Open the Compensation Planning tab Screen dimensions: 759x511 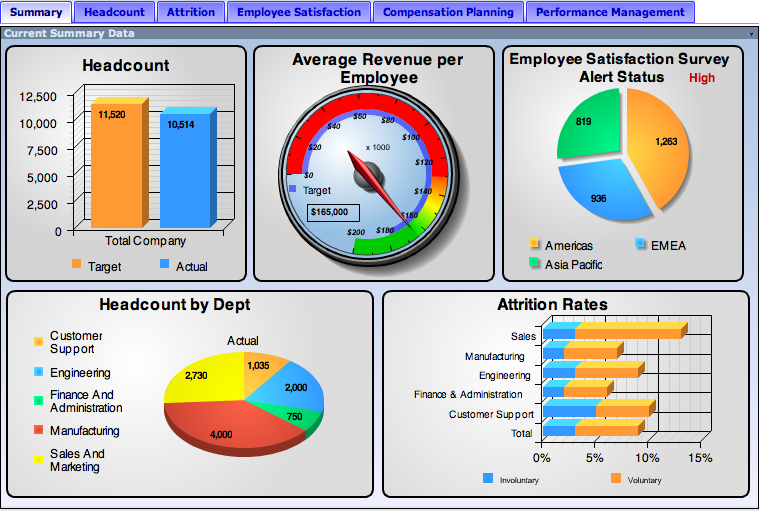coord(448,12)
